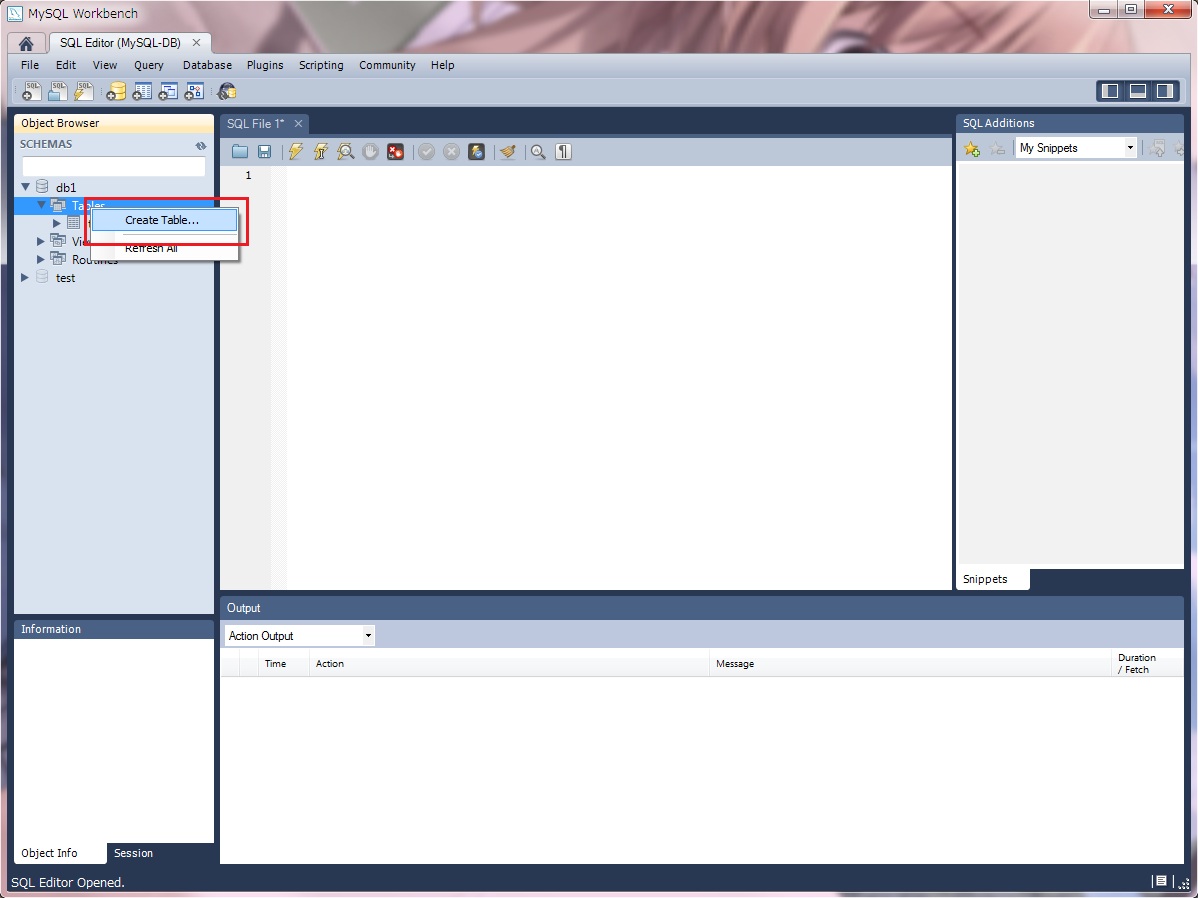Run EXPLAIN on the current statement
This screenshot has height=898, width=1198.
(x=345, y=151)
